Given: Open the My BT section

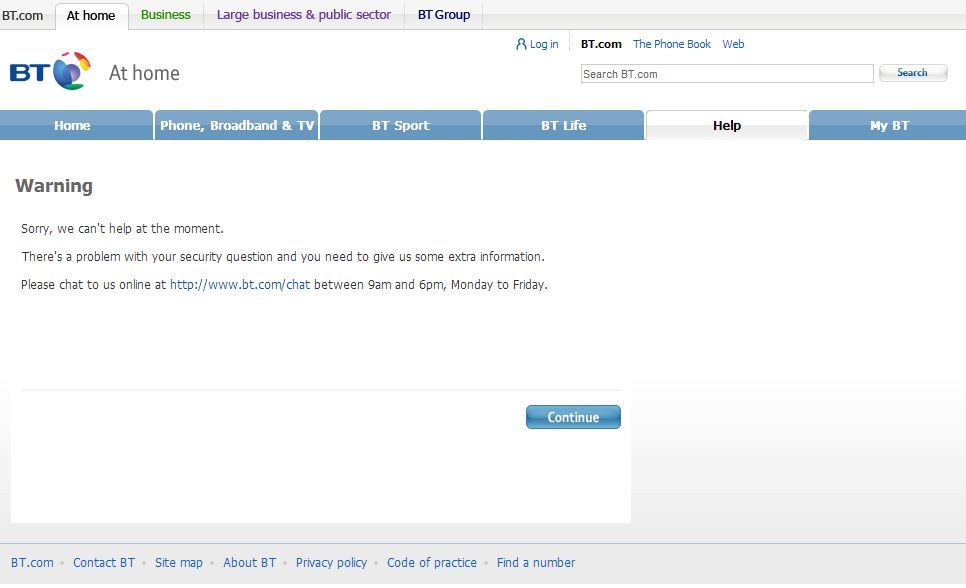Looking at the screenshot, I should (888, 125).
